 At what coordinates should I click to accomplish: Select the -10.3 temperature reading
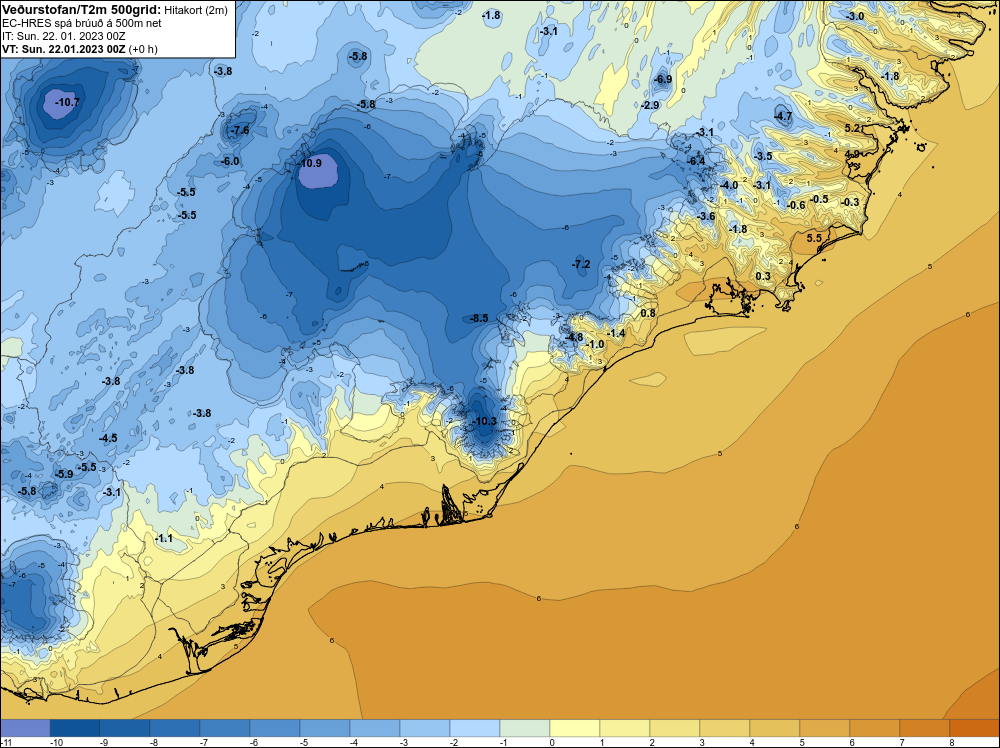tap(484, 422)
